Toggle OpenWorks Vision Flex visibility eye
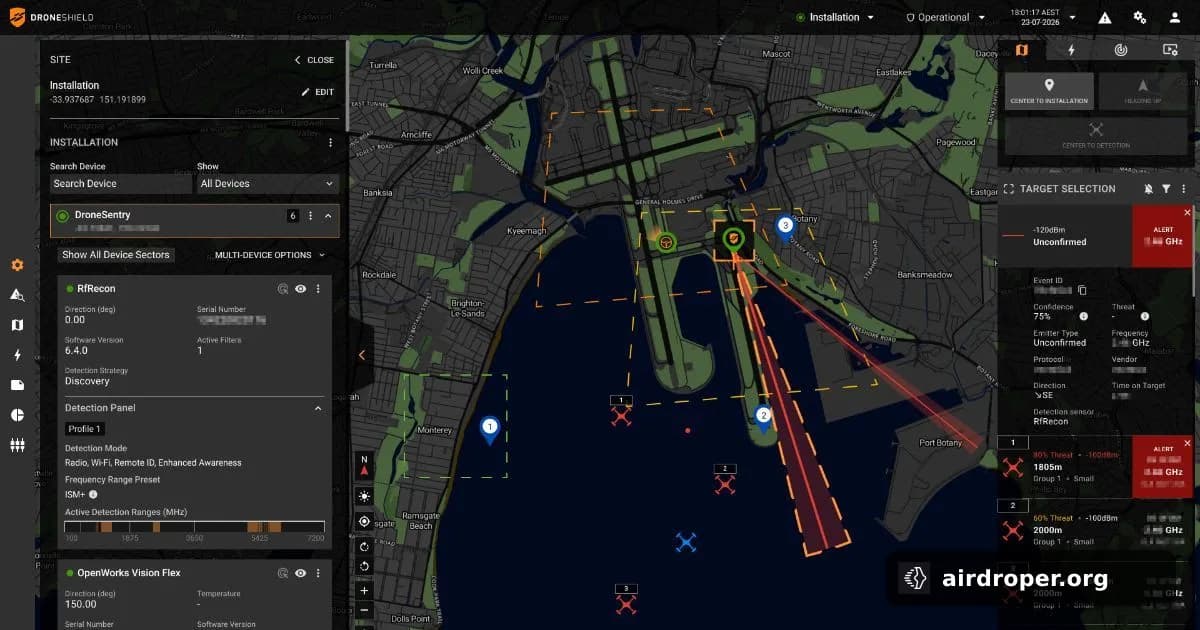 pyautogui.click(x=300, y=573)
